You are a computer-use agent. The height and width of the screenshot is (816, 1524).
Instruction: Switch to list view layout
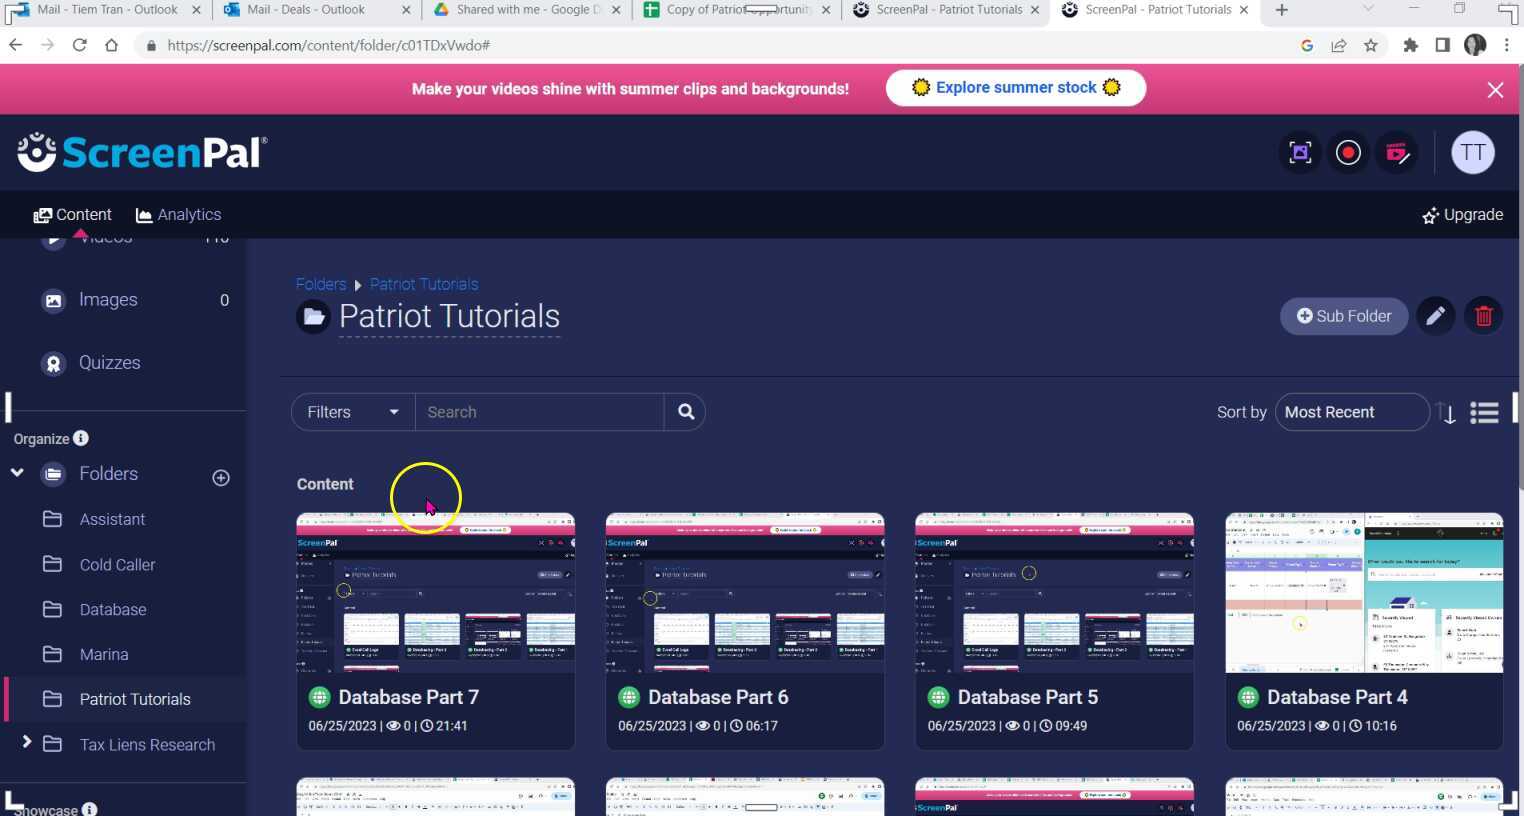click(1484, 412)
